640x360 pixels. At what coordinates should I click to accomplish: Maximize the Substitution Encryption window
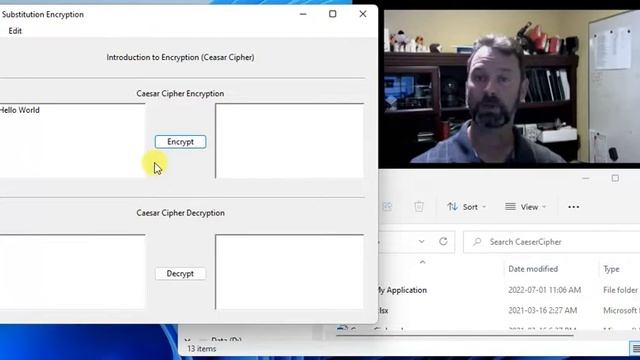333,14
